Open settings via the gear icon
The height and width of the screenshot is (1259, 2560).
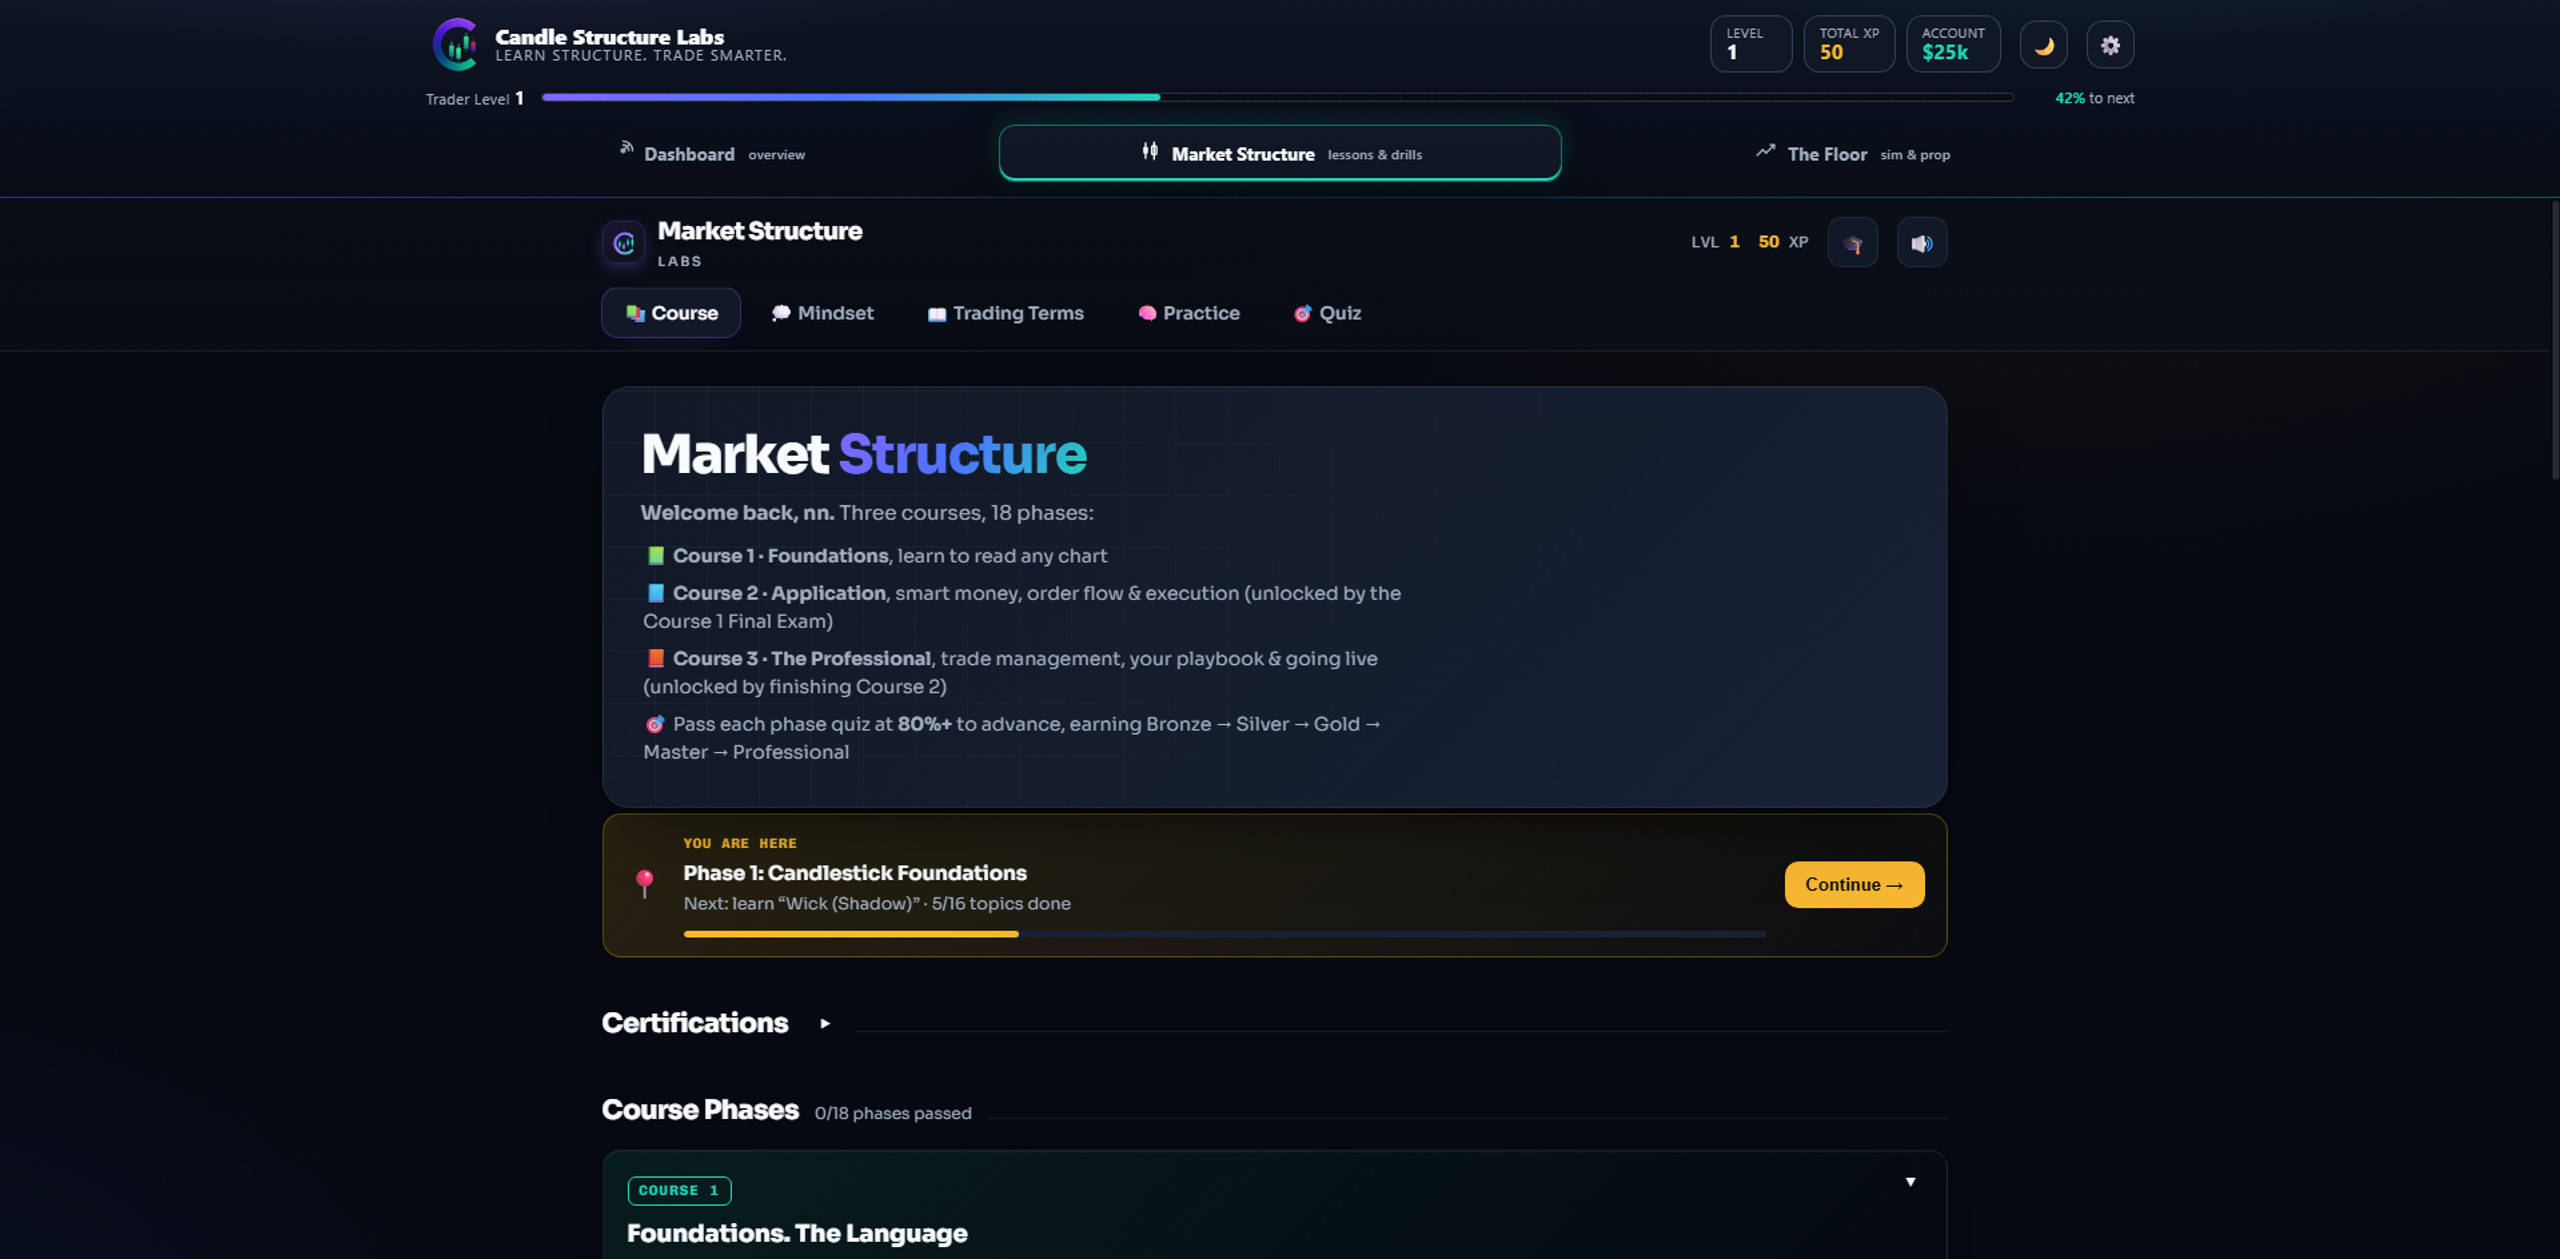click(2110, 45)
